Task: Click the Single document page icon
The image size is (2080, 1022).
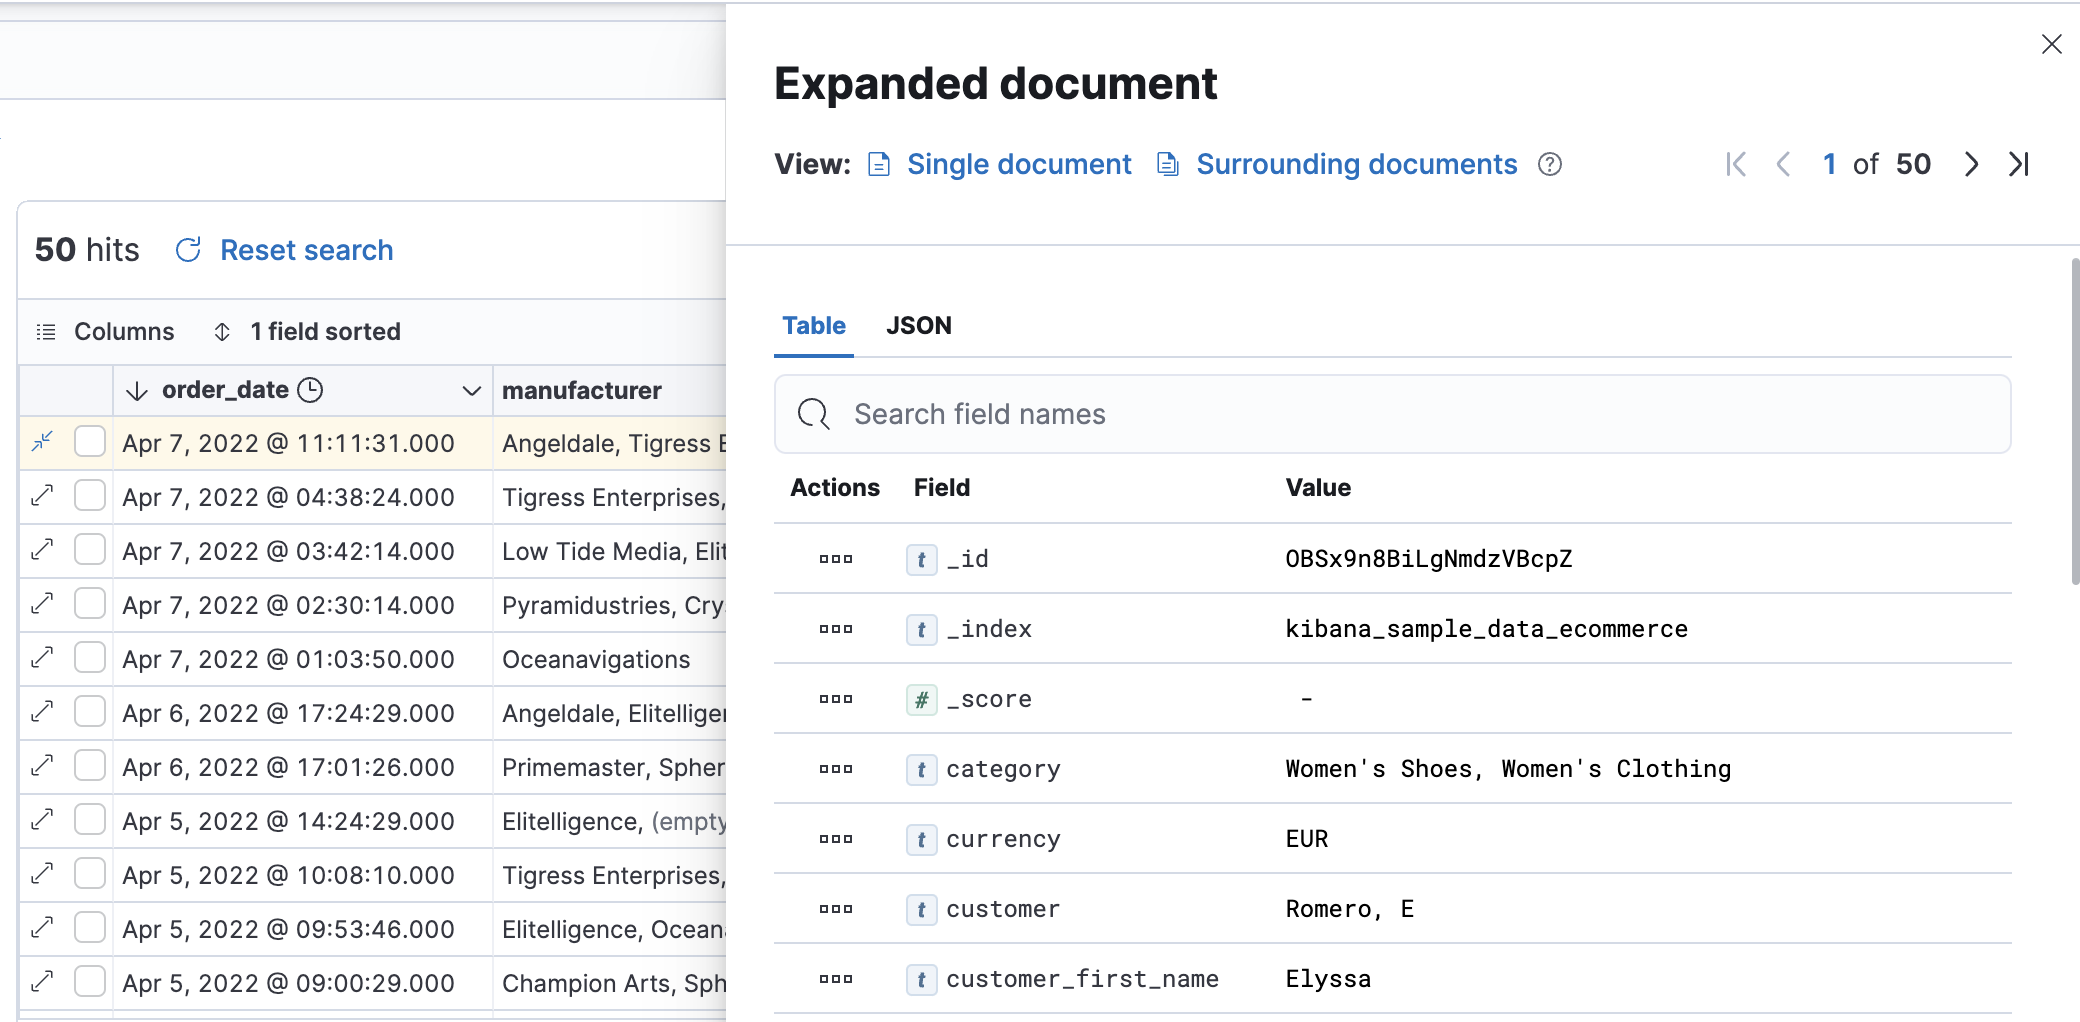Action: tap(879, 164)
